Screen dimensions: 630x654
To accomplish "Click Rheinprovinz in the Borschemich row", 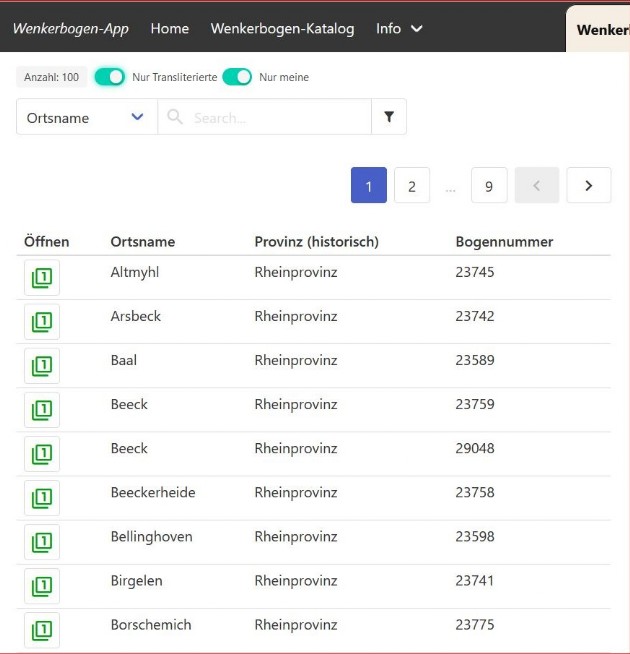I will click(x=296, y=625).
